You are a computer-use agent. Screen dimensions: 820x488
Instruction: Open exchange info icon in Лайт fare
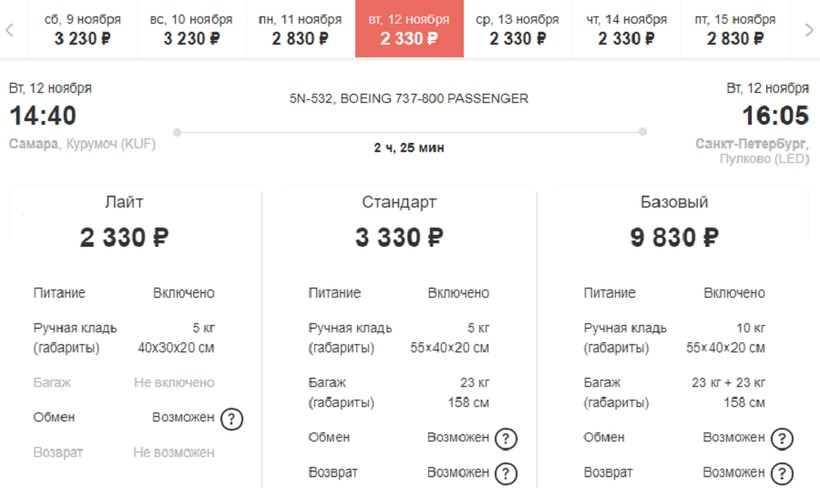point(232,418)
